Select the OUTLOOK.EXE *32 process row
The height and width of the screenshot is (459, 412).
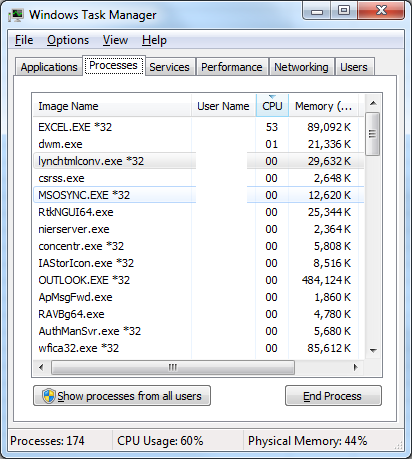199,280
